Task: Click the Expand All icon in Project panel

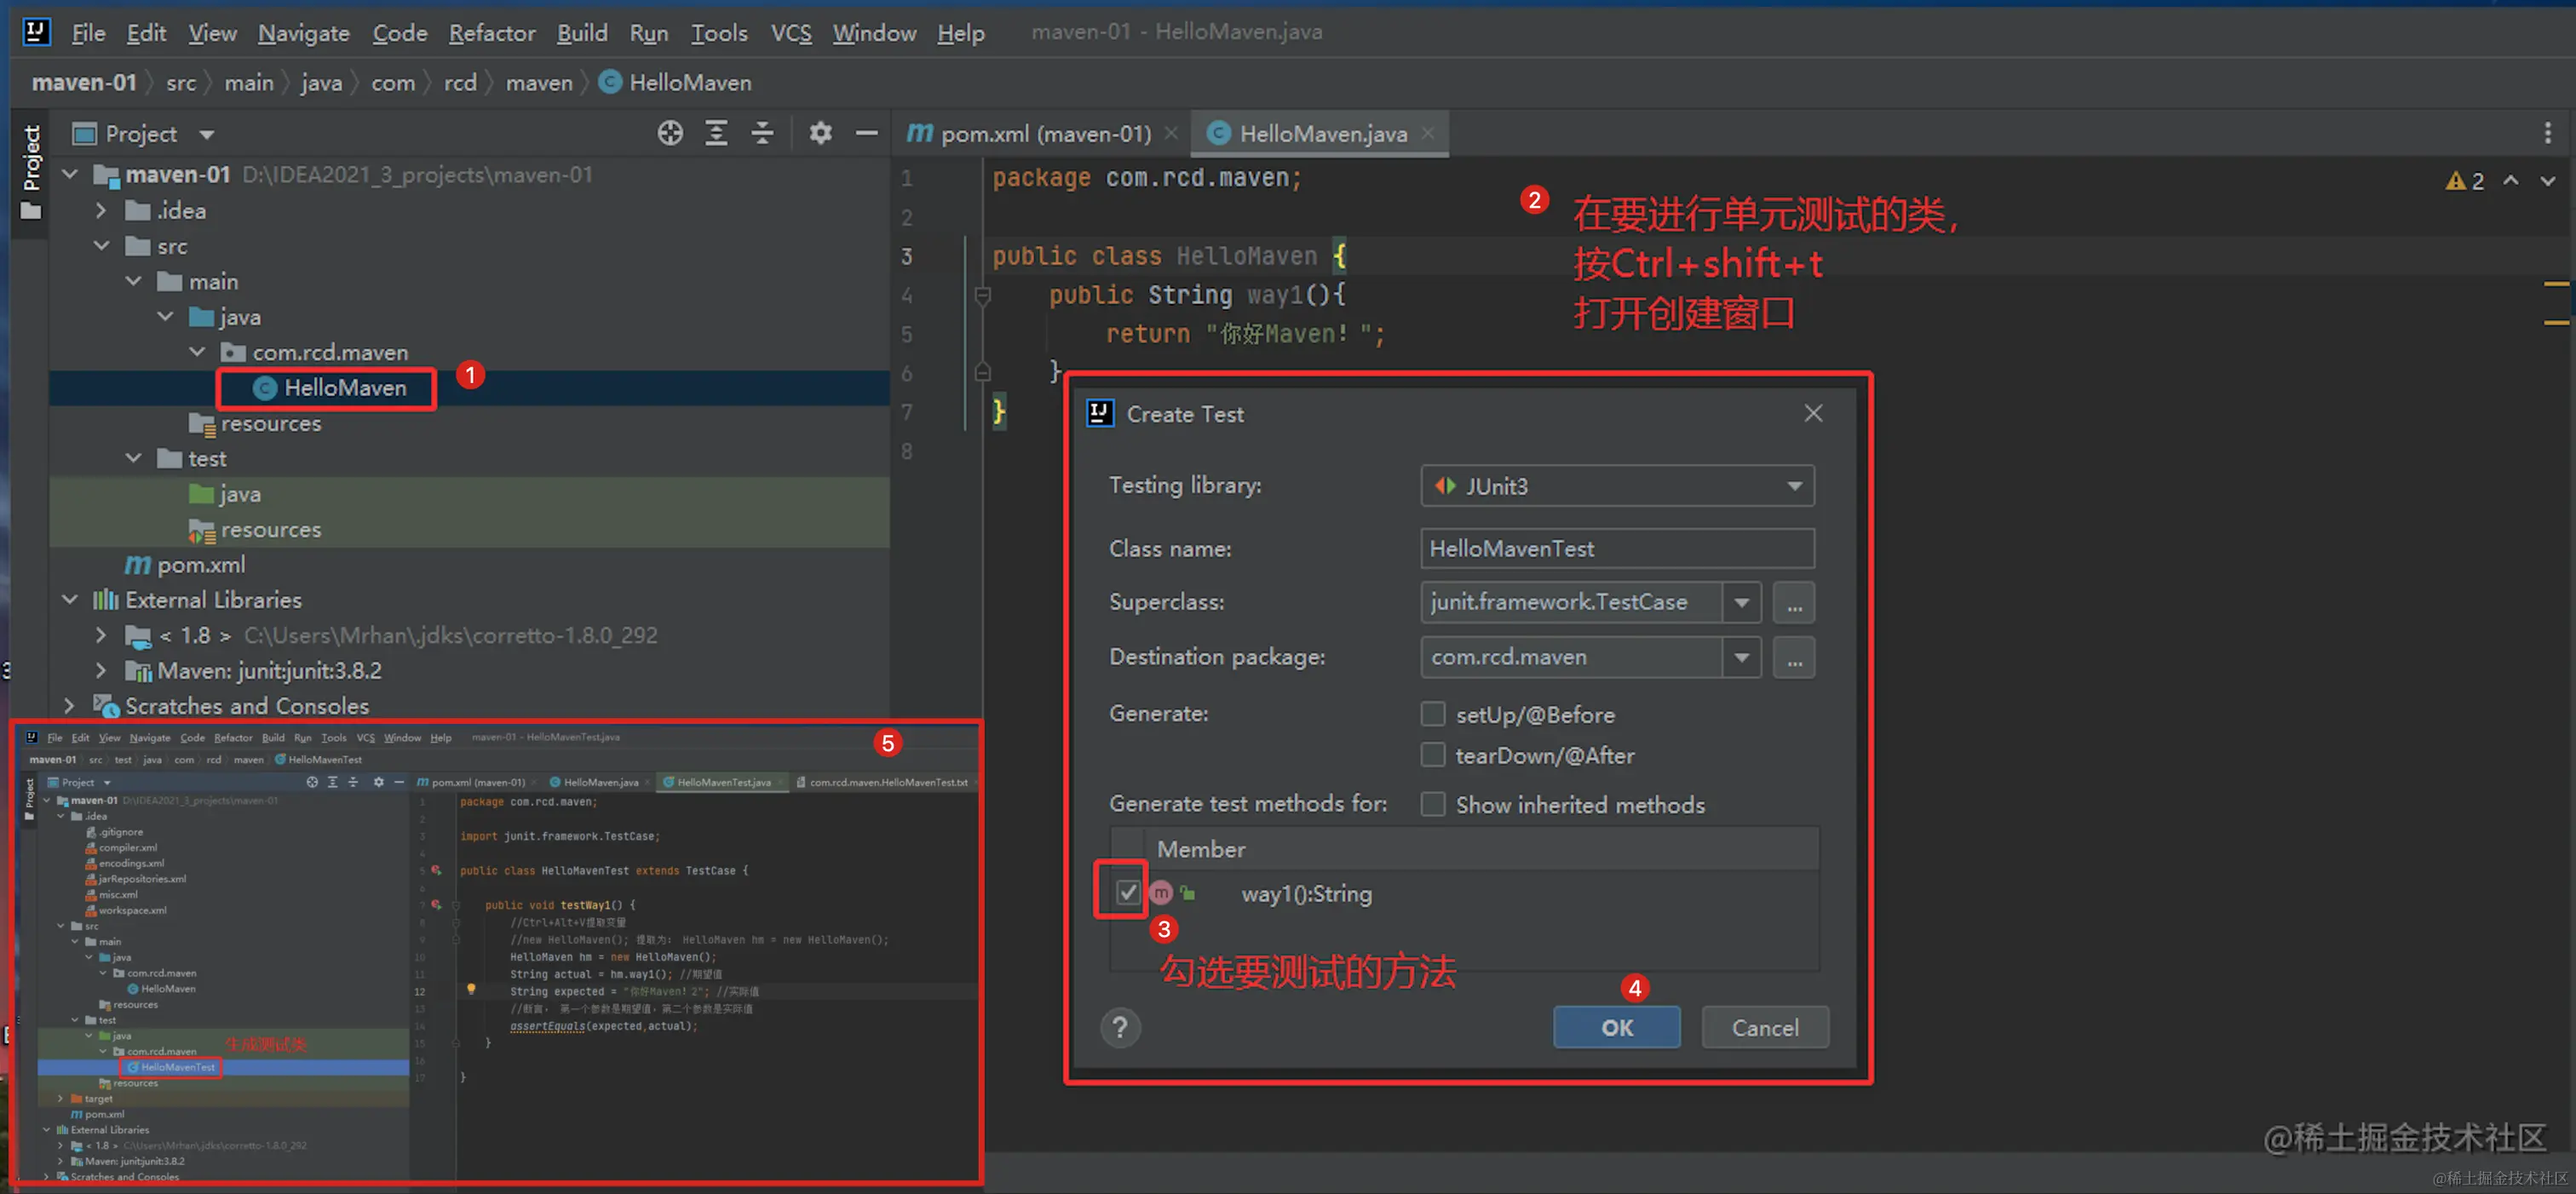Action: click(716, 133)
